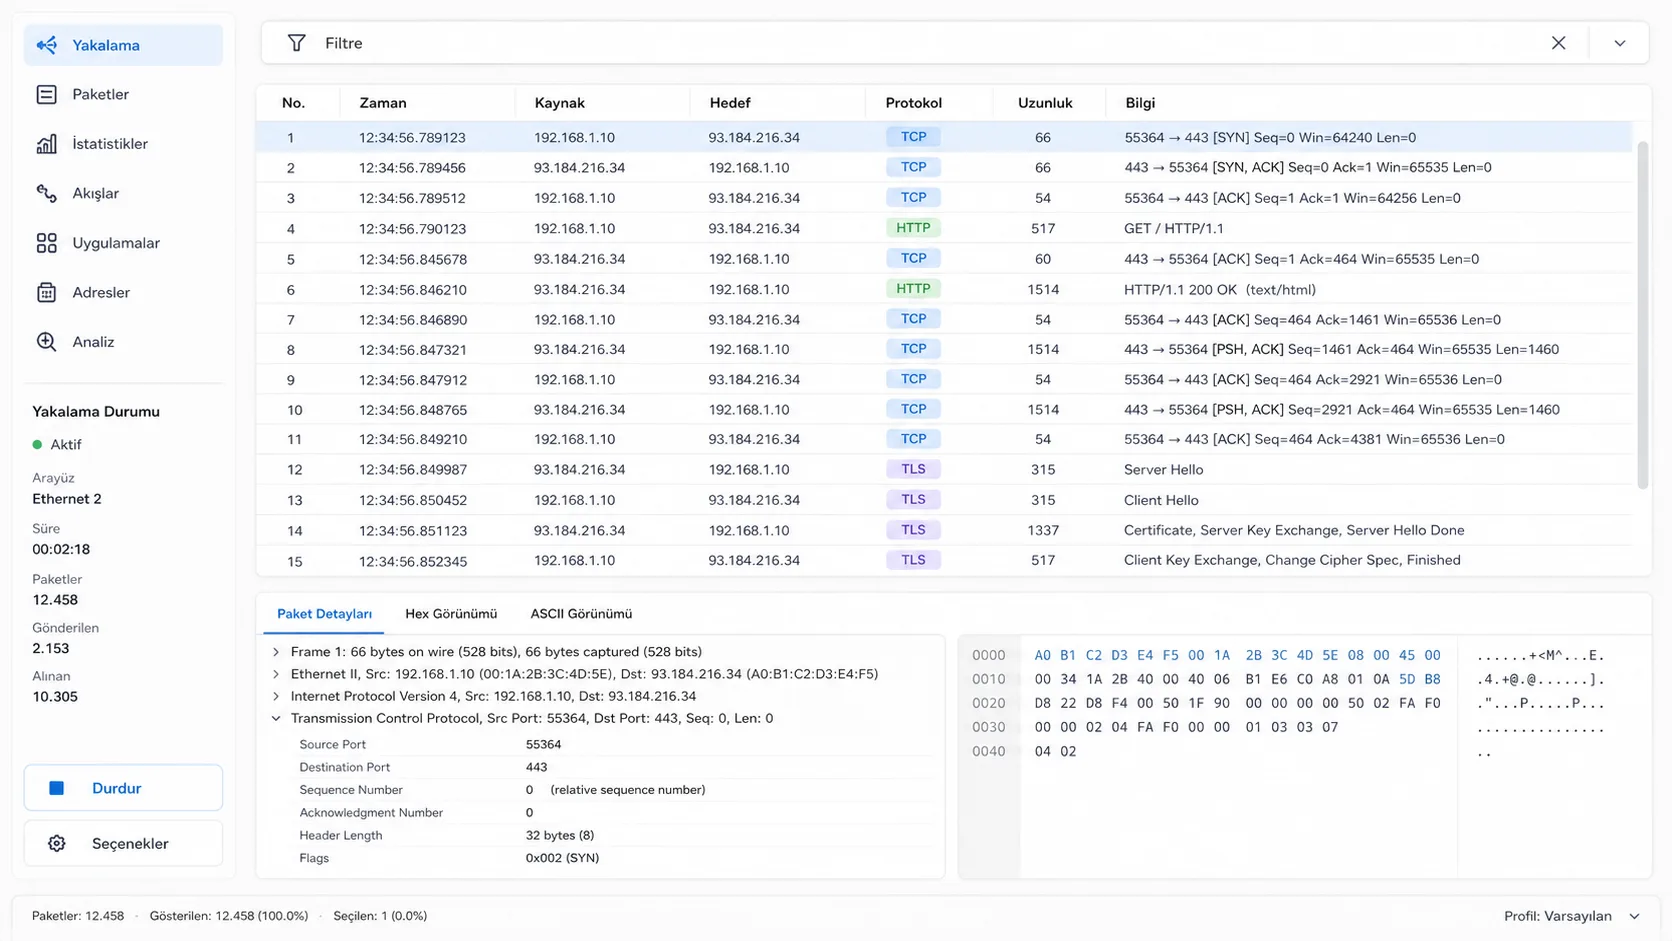
Task: Click the green Aktif status dot
Action: click(37, 445)
